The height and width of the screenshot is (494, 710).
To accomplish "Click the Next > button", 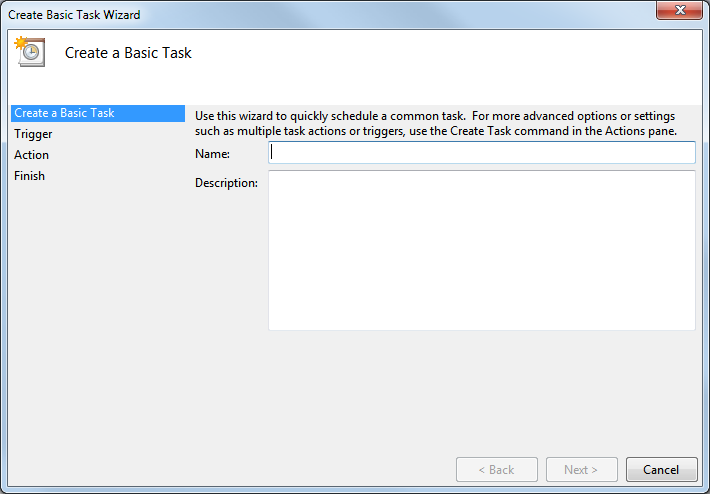I will [x=581, y=469].
